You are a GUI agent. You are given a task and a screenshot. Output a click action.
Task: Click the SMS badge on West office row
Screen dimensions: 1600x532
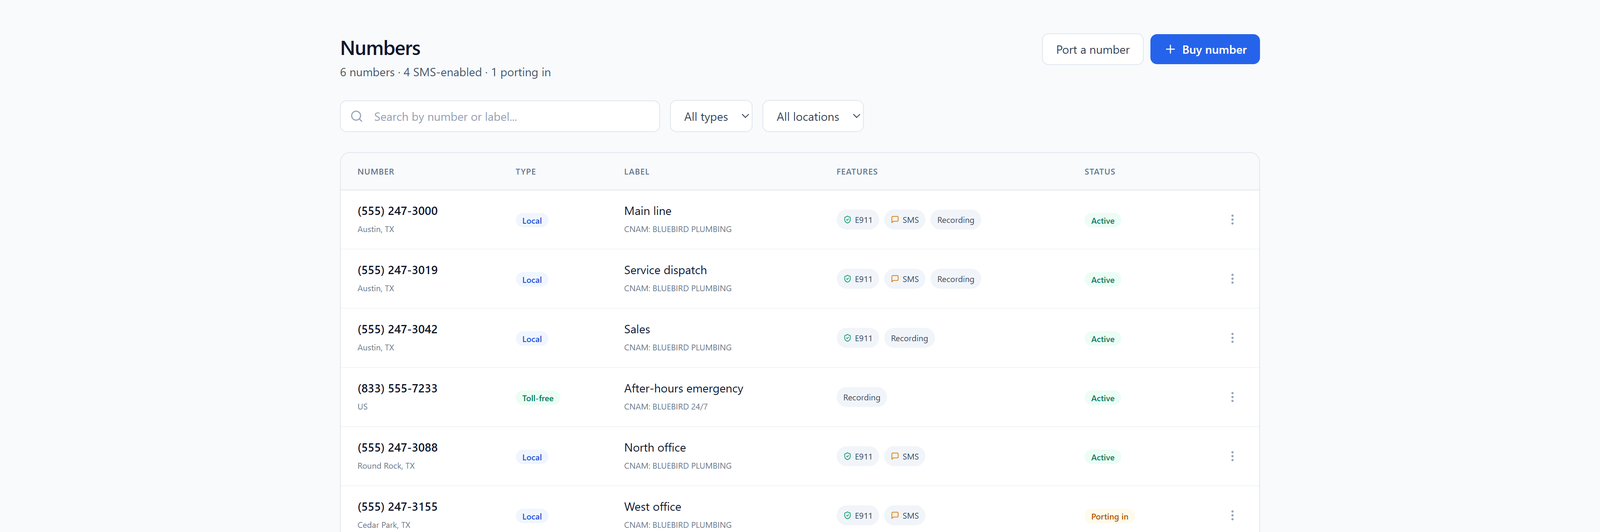pyautogui.click(x=905, y=516)
